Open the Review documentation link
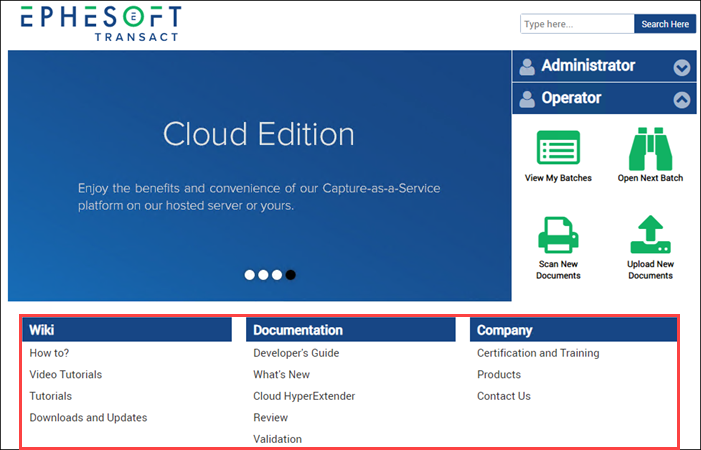 [x=270, y=417]
